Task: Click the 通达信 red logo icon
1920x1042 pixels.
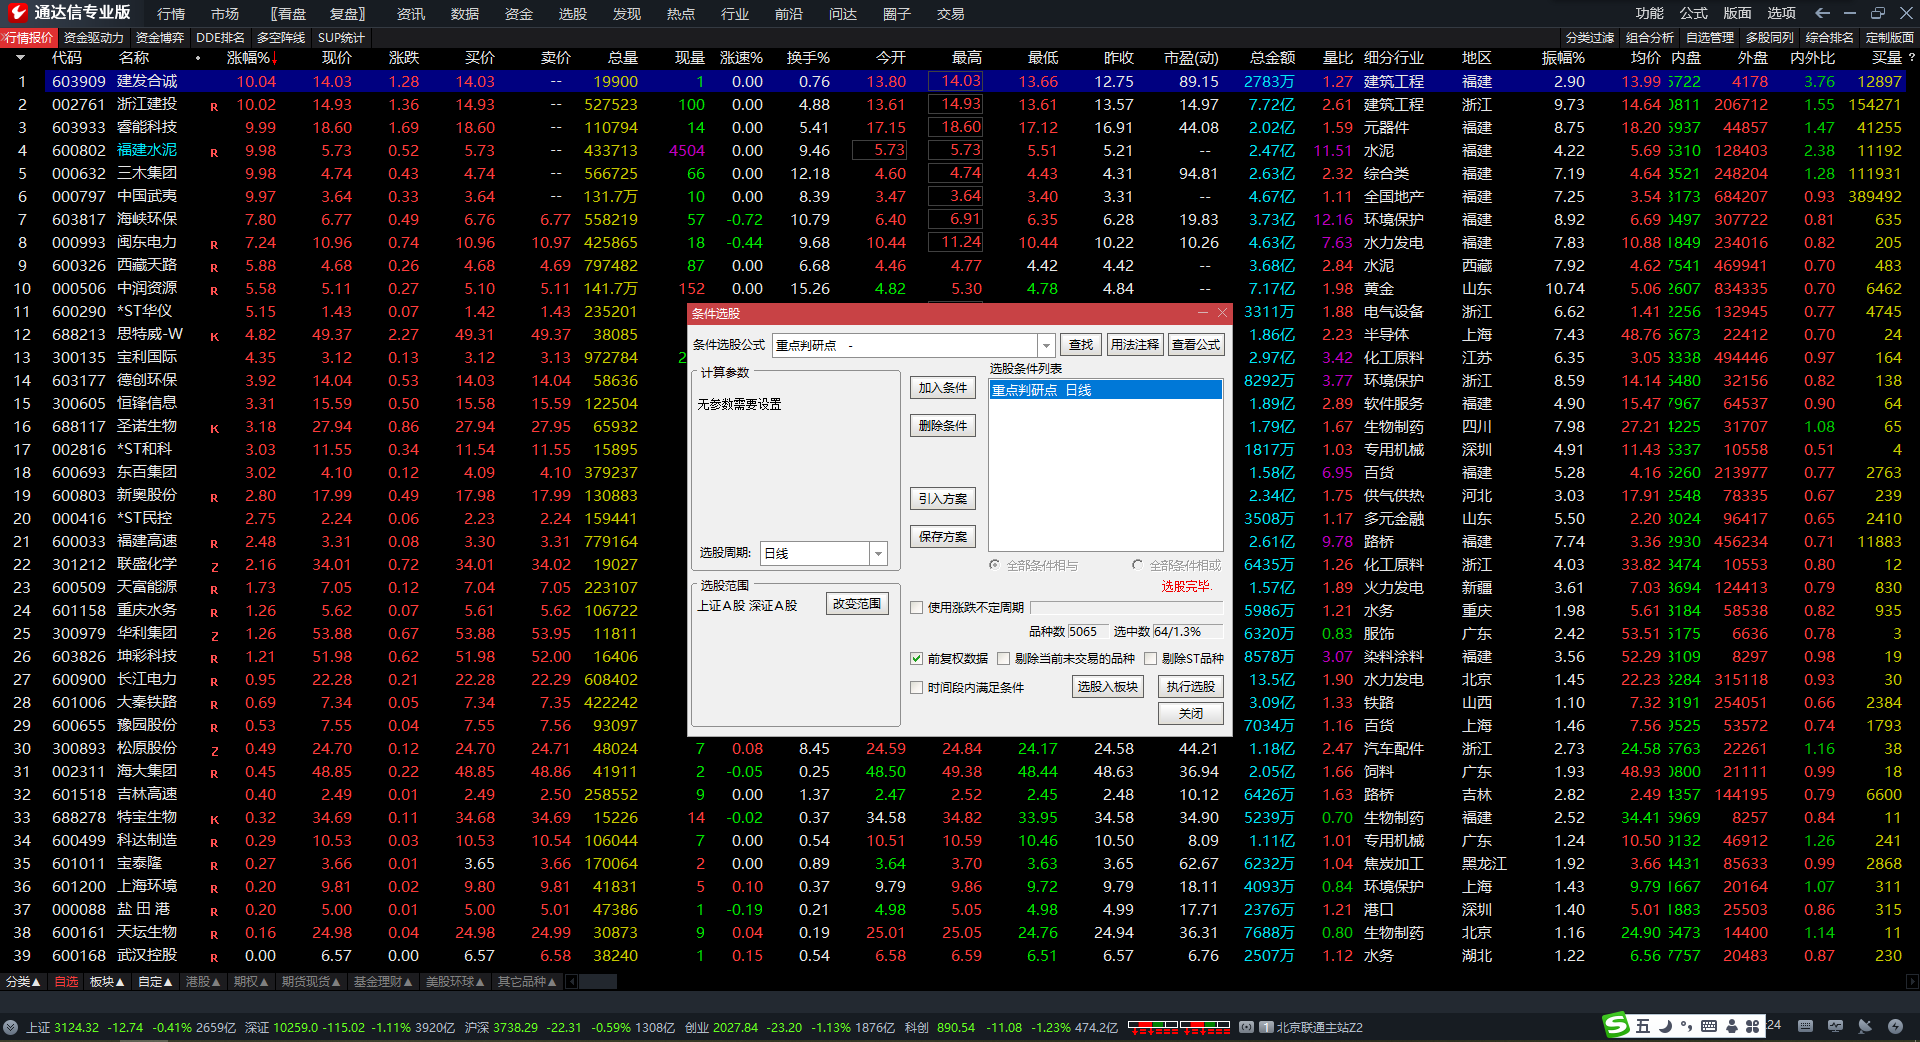Action: click(17, 12)
